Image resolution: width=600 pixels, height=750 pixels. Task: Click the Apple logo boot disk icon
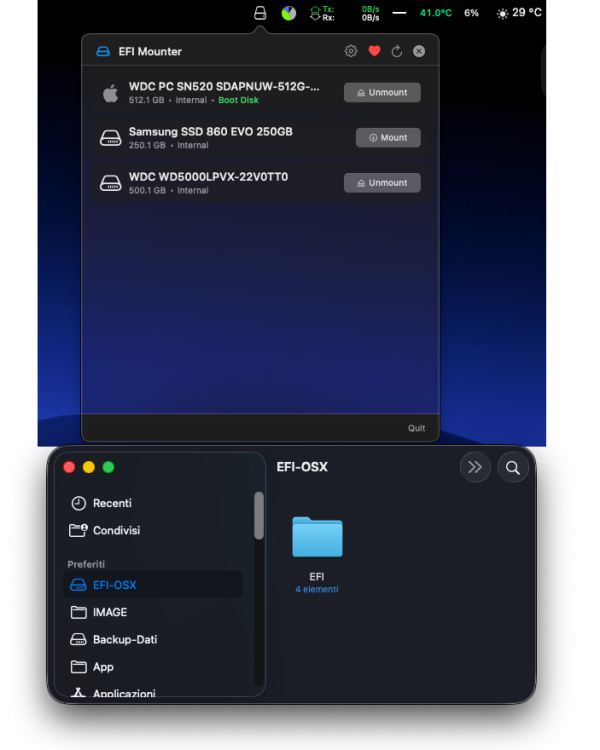click(111, 93)
